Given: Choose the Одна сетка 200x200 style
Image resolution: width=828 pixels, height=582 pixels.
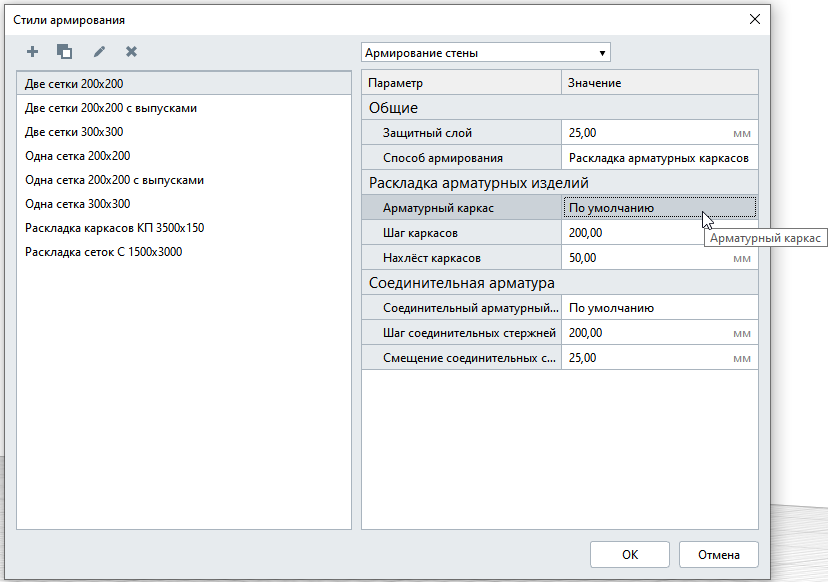Looking at the screenshot, I should coord(77,156).
